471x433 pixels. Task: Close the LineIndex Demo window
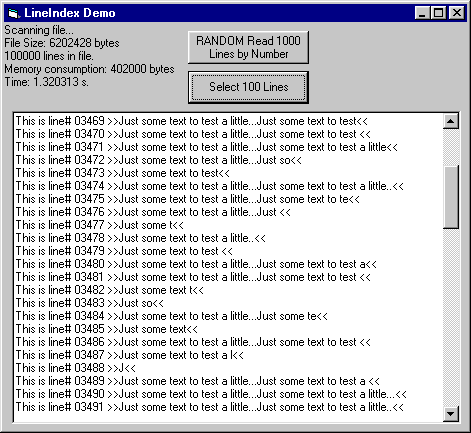pos(457,13)
